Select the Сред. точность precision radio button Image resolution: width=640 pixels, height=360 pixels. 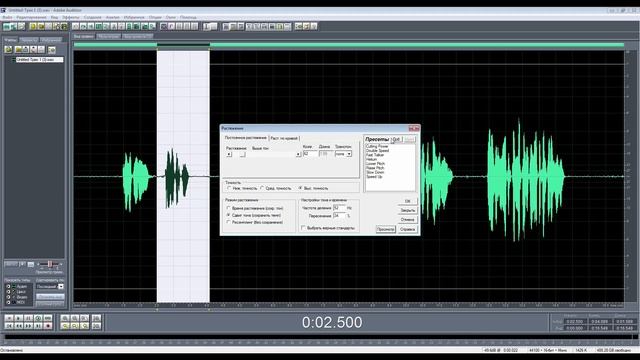coord(262,188)
